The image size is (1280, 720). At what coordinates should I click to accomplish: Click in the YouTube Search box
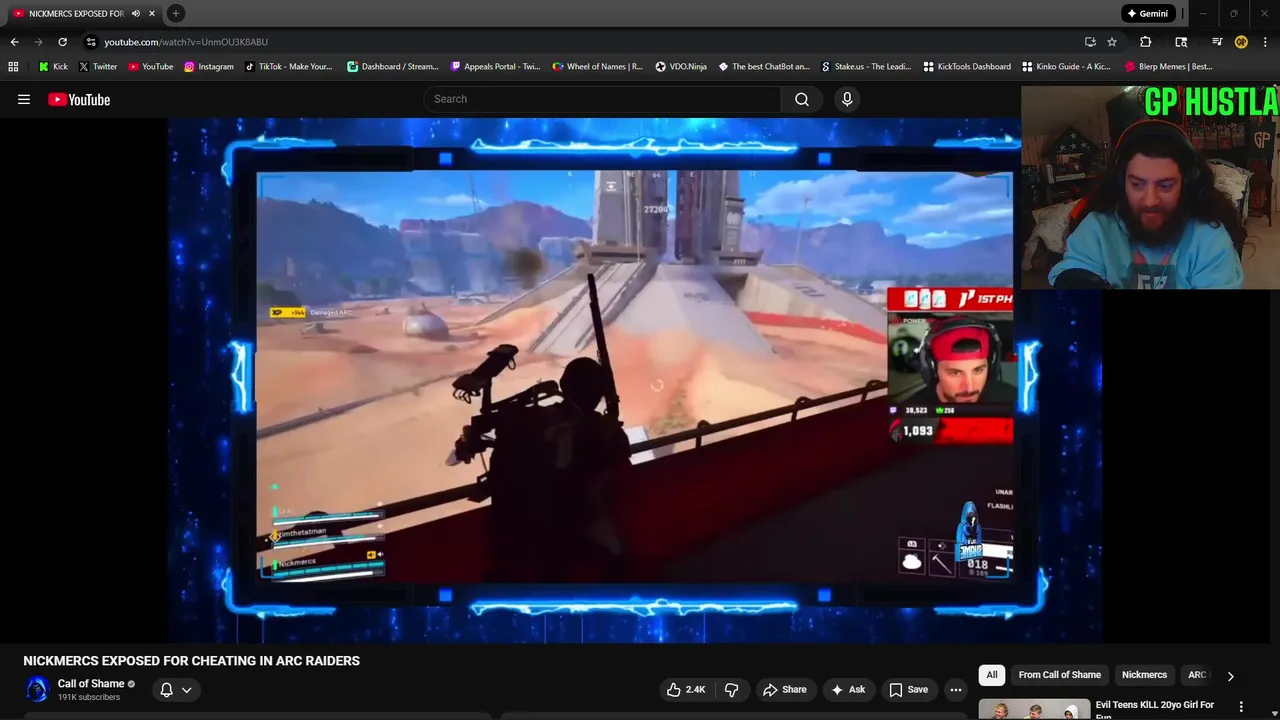[603, 99]
